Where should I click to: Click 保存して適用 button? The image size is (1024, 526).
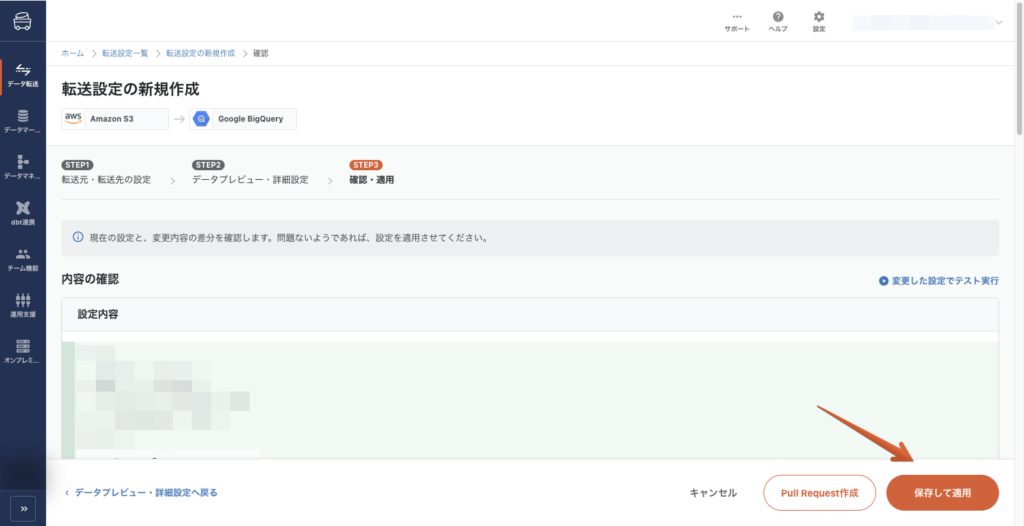click(942, 493)
